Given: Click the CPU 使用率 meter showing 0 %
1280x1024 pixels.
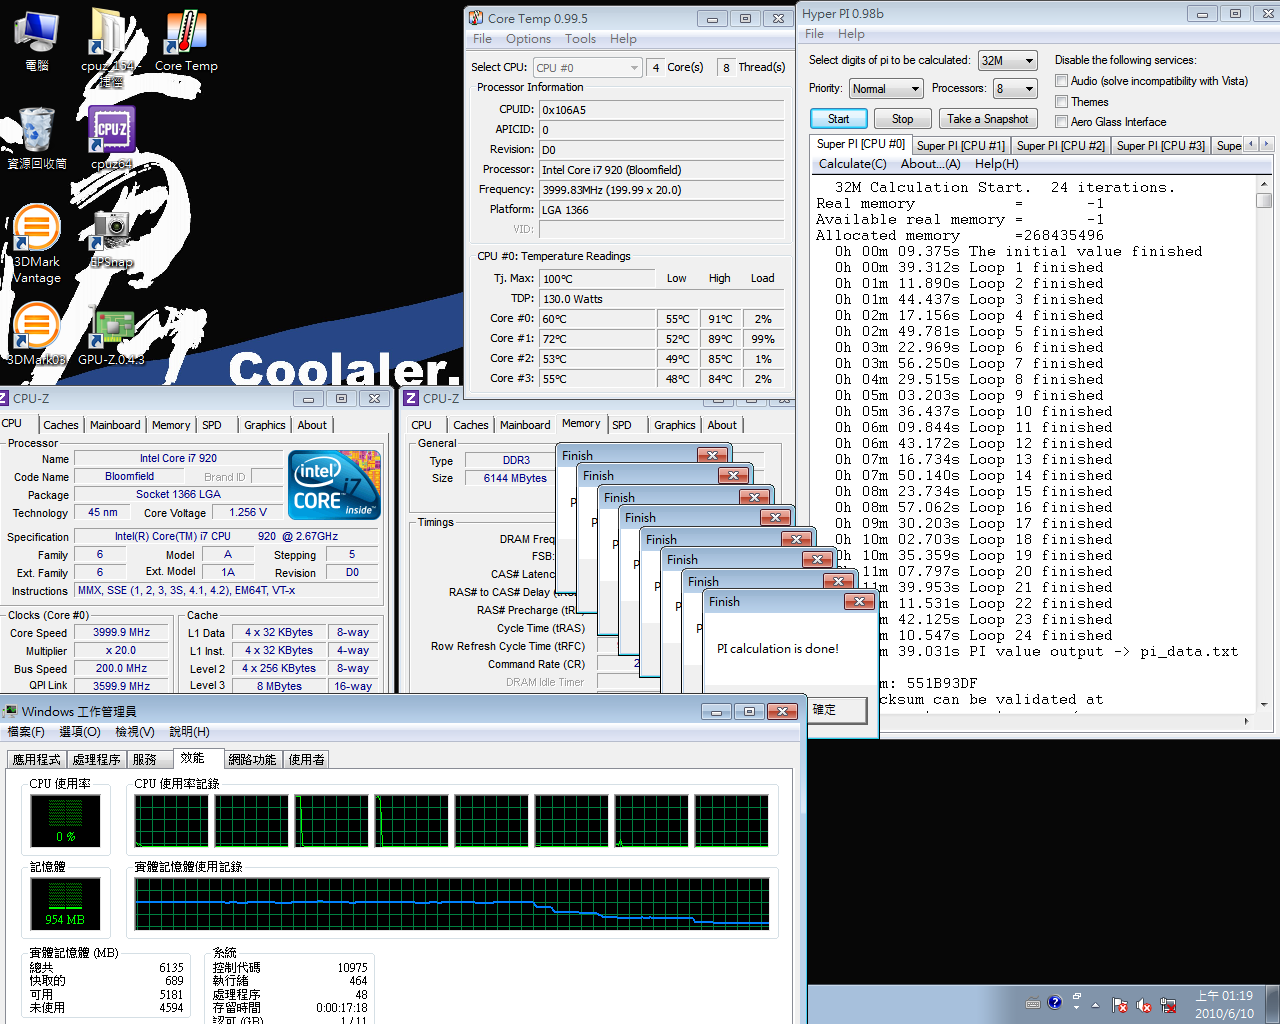Looking at the screenshot, I should [66, 822].
